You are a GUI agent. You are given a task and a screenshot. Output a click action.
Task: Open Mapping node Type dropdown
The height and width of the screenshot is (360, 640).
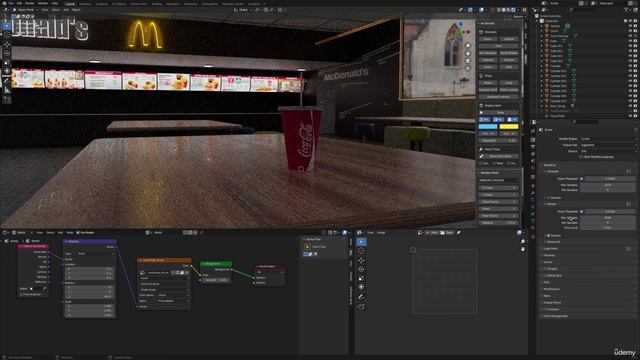[96, 253]
